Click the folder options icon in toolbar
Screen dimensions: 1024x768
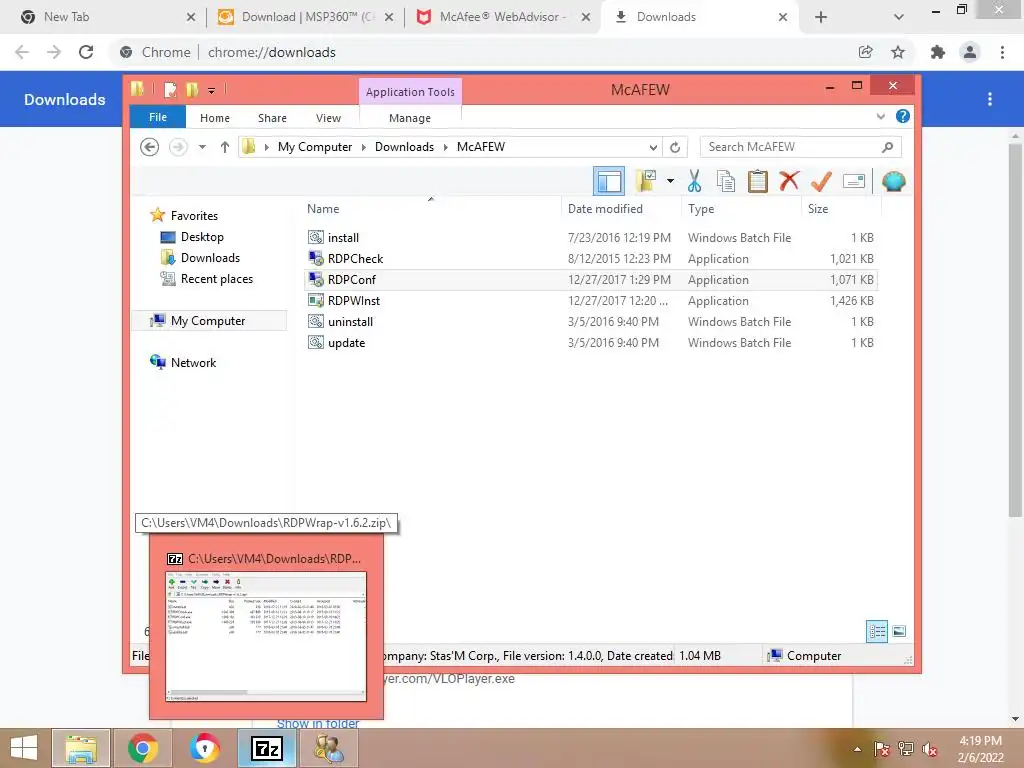(646, 181)
